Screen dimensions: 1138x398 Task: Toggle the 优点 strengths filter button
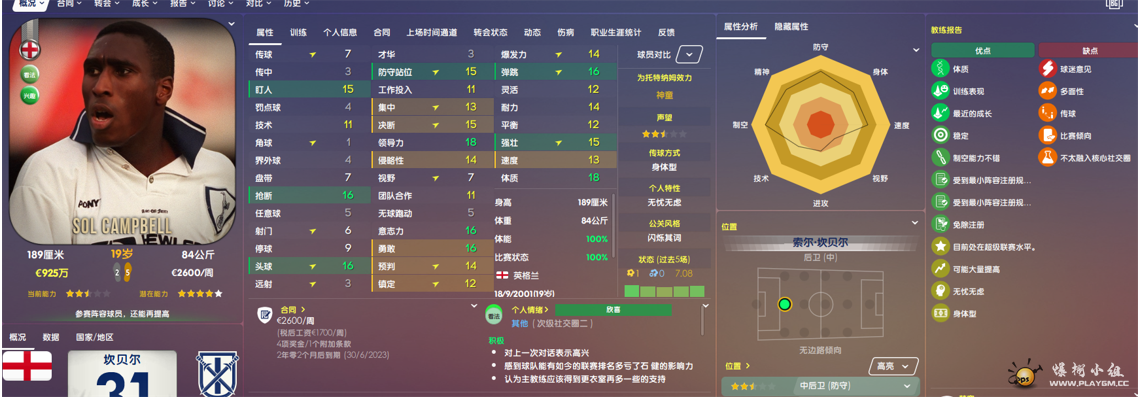[983, 50]
